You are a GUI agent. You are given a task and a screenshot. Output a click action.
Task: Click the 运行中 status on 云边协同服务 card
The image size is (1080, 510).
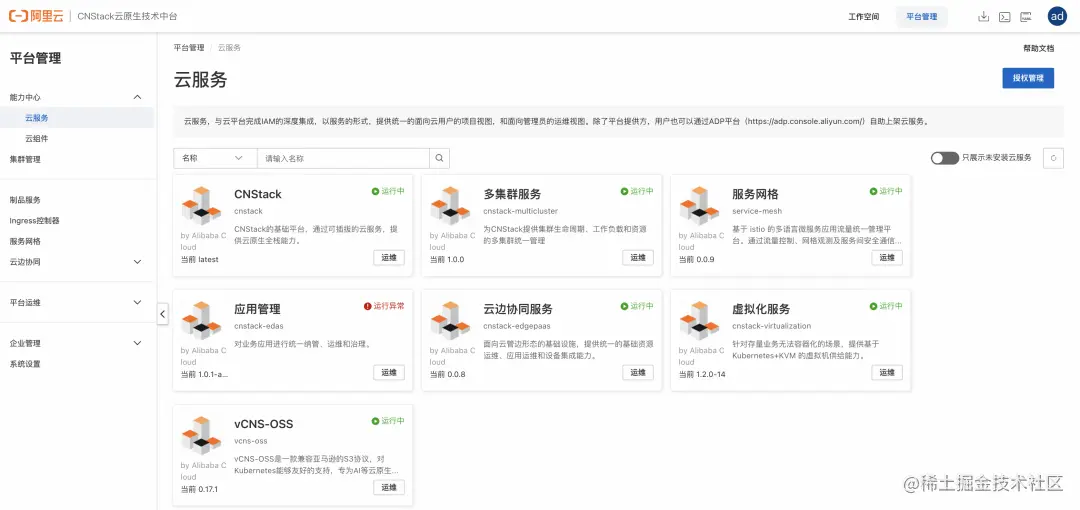(637, 306)
